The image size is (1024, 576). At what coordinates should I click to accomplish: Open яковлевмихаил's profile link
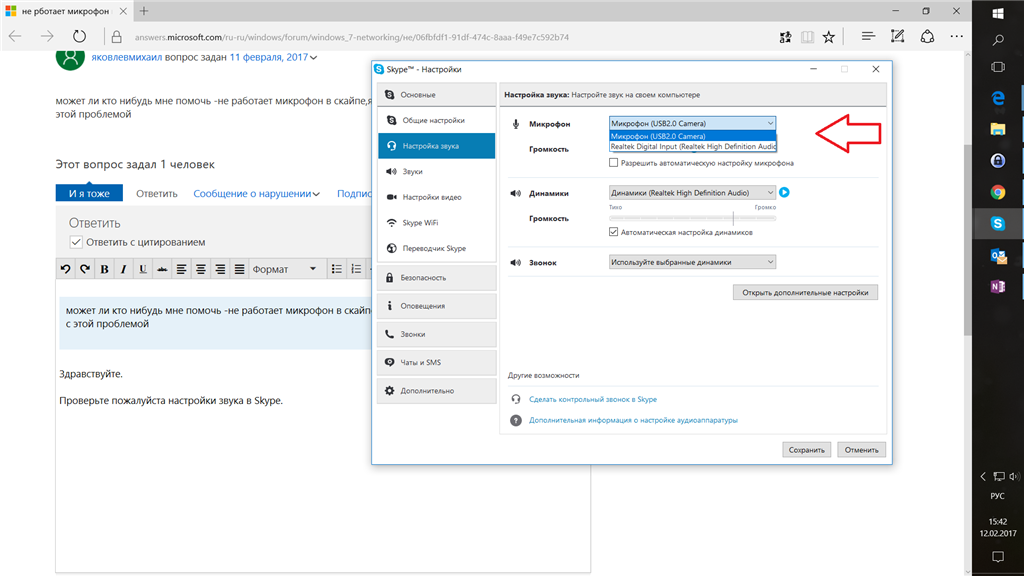tap(127, 57)
